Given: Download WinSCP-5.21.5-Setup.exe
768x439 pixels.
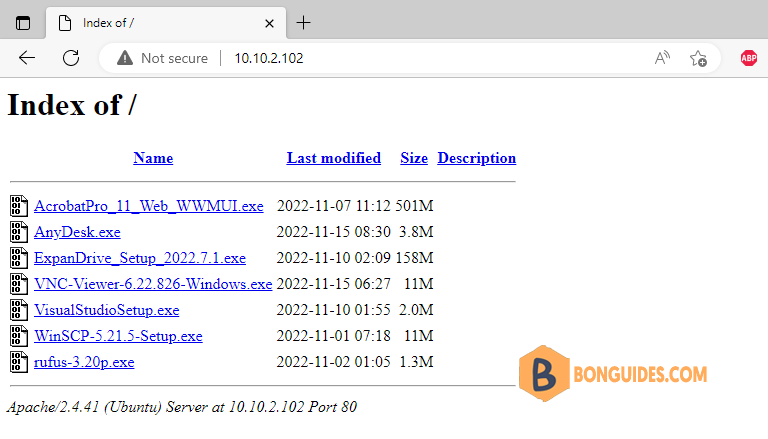Looking at the screenshot, I should [x=118, y=336].
